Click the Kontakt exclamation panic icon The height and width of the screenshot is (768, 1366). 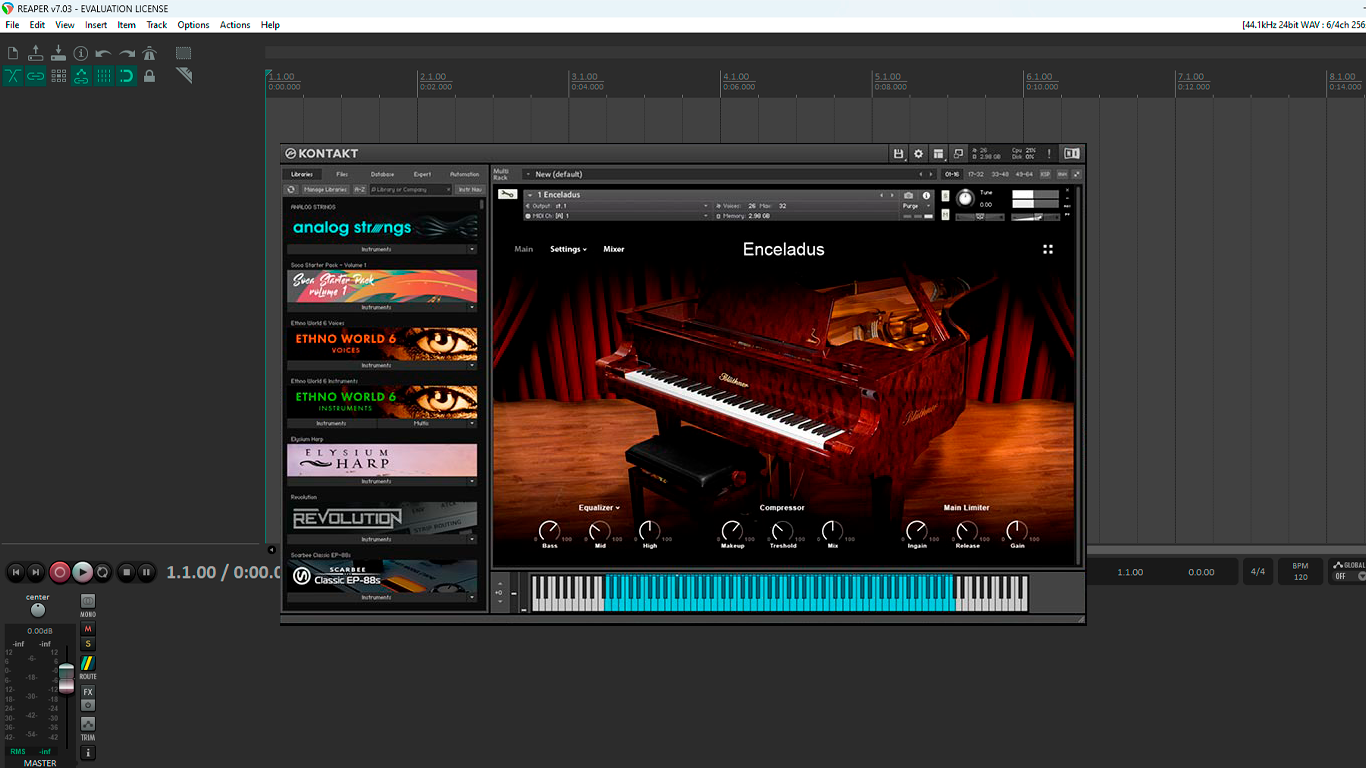(x=1049, y=154)
